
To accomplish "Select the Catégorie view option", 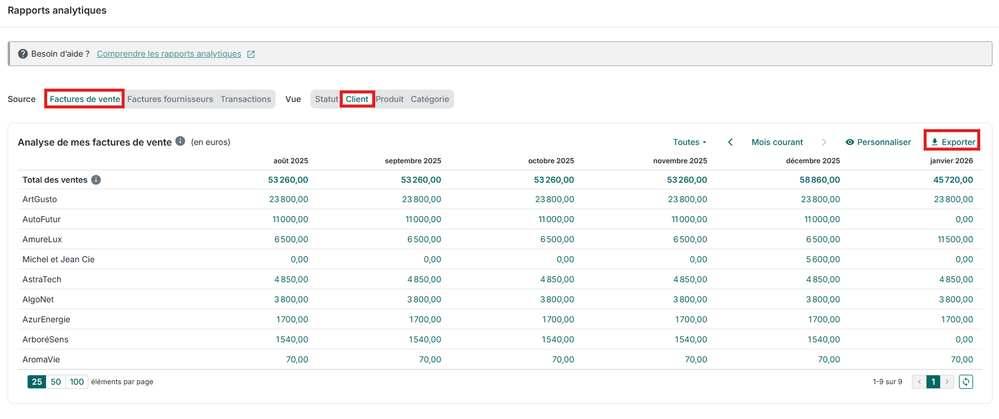I will coord(430,99).
